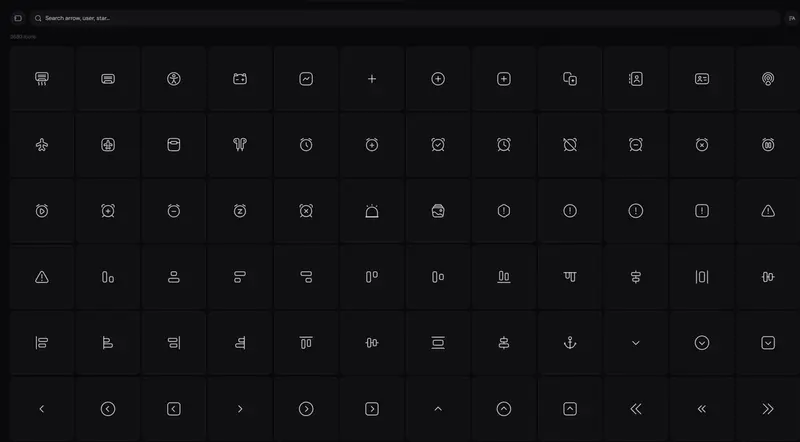The width and height of the screenshot is (800, 442).
Task: Choose the siren alarm light icon
Action: click(372, 211)
